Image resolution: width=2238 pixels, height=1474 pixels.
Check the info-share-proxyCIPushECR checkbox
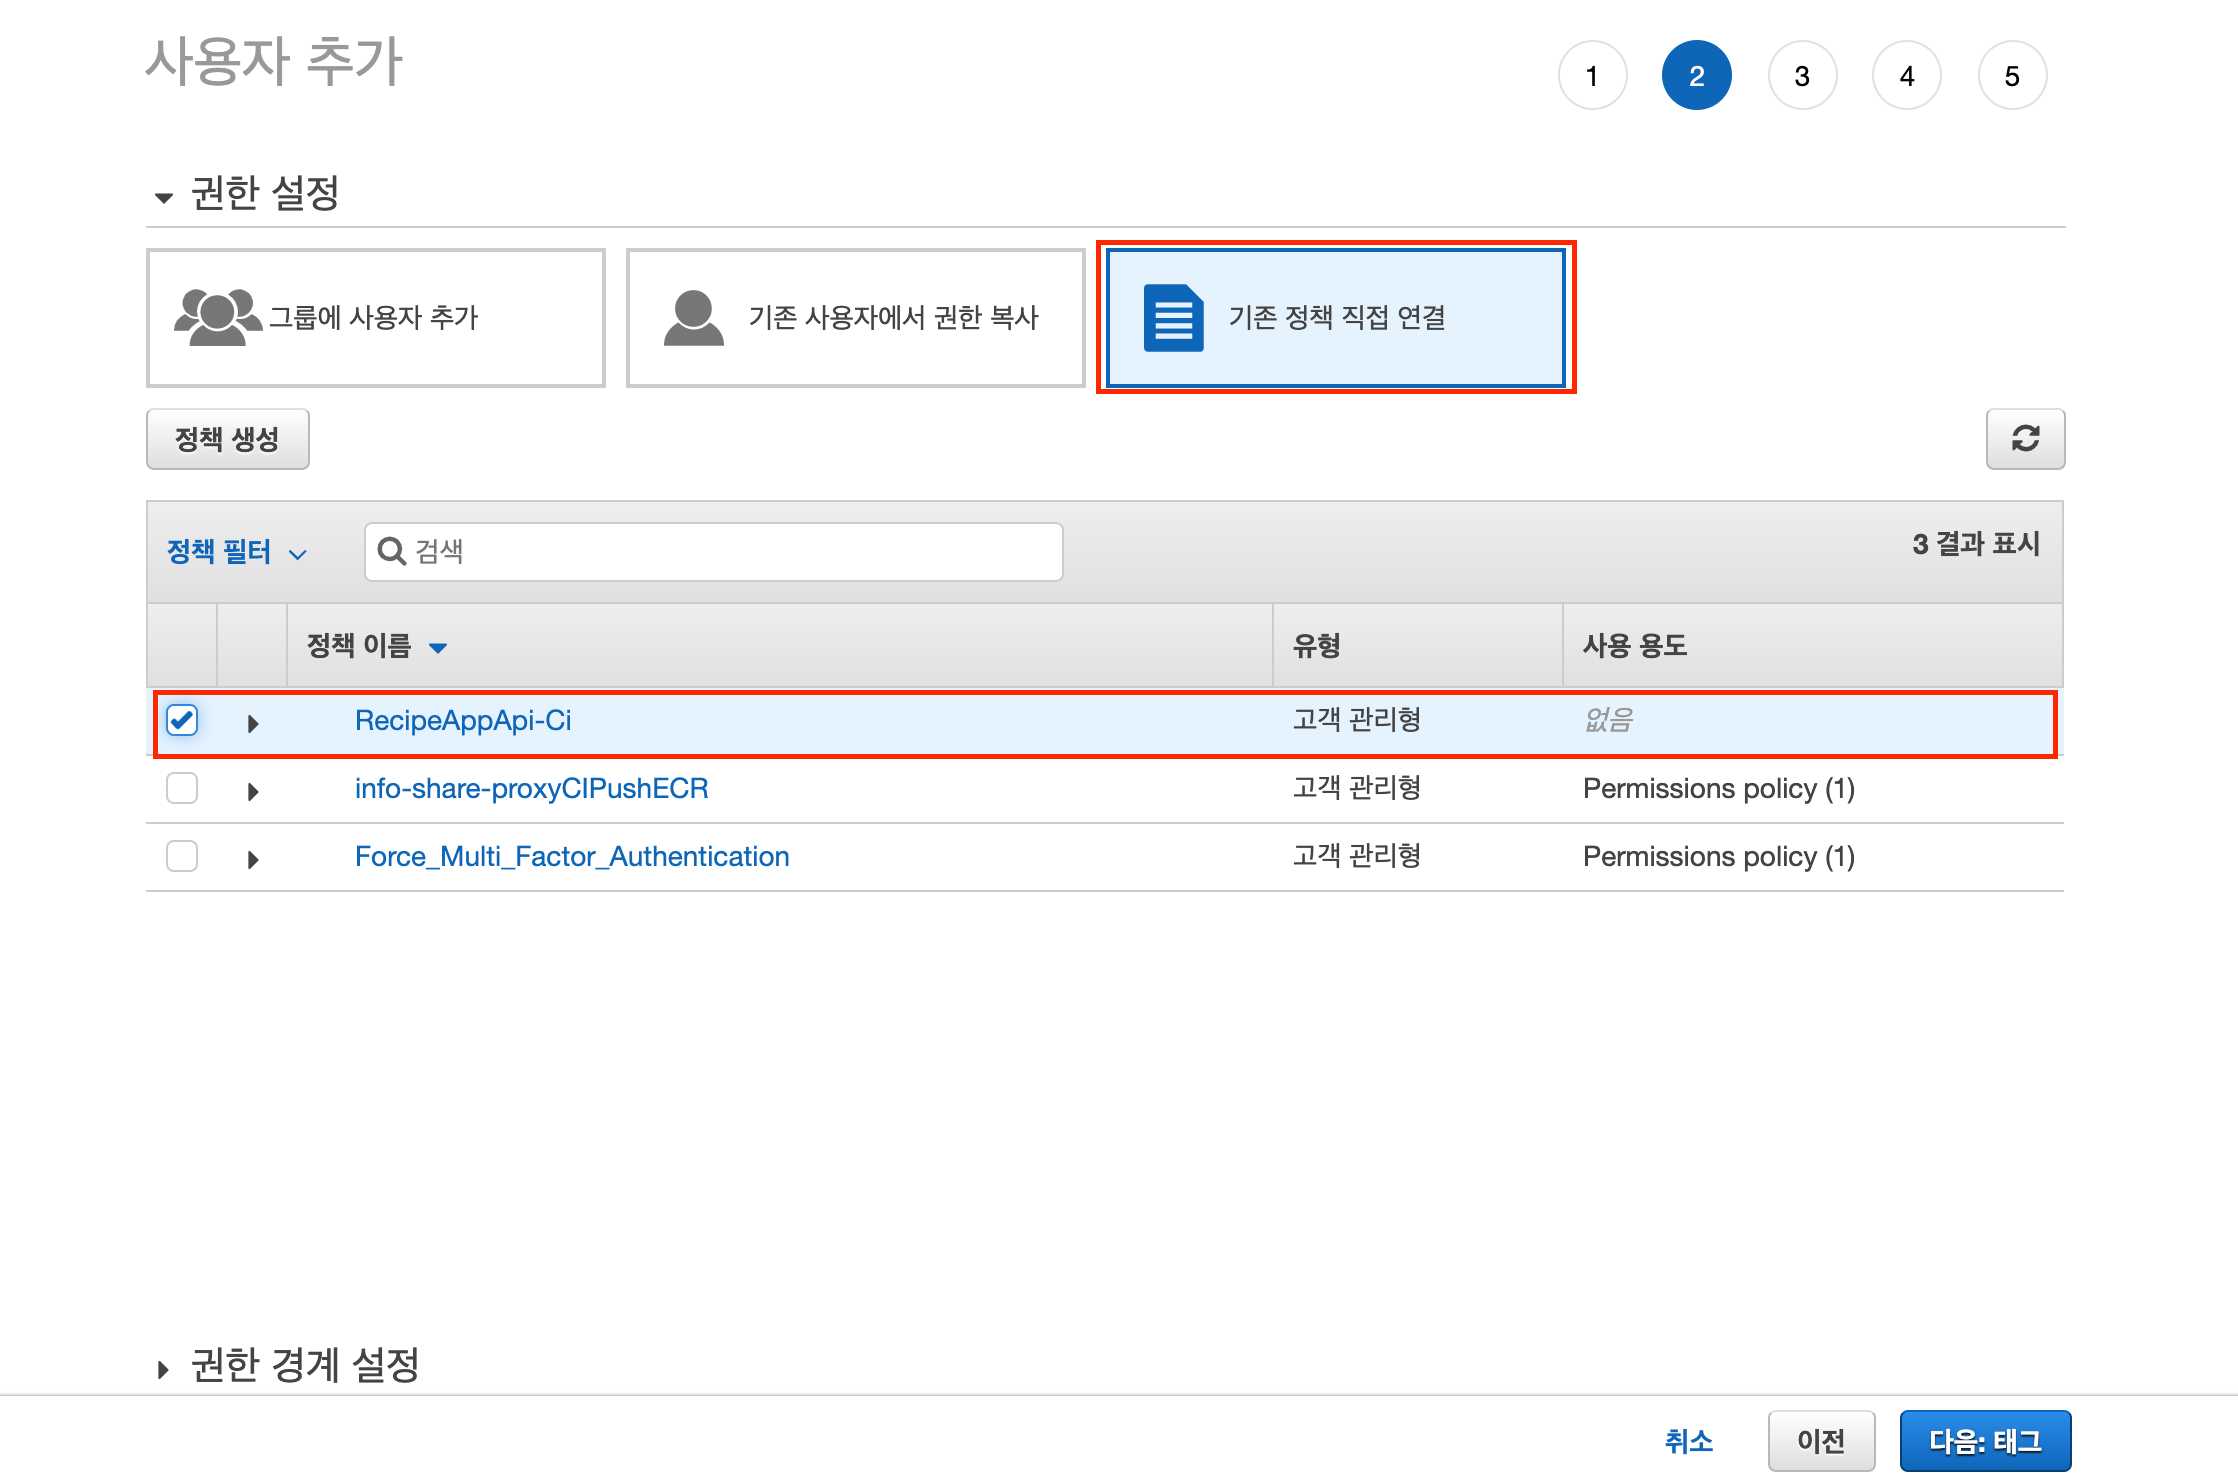(x=182, y=789)
